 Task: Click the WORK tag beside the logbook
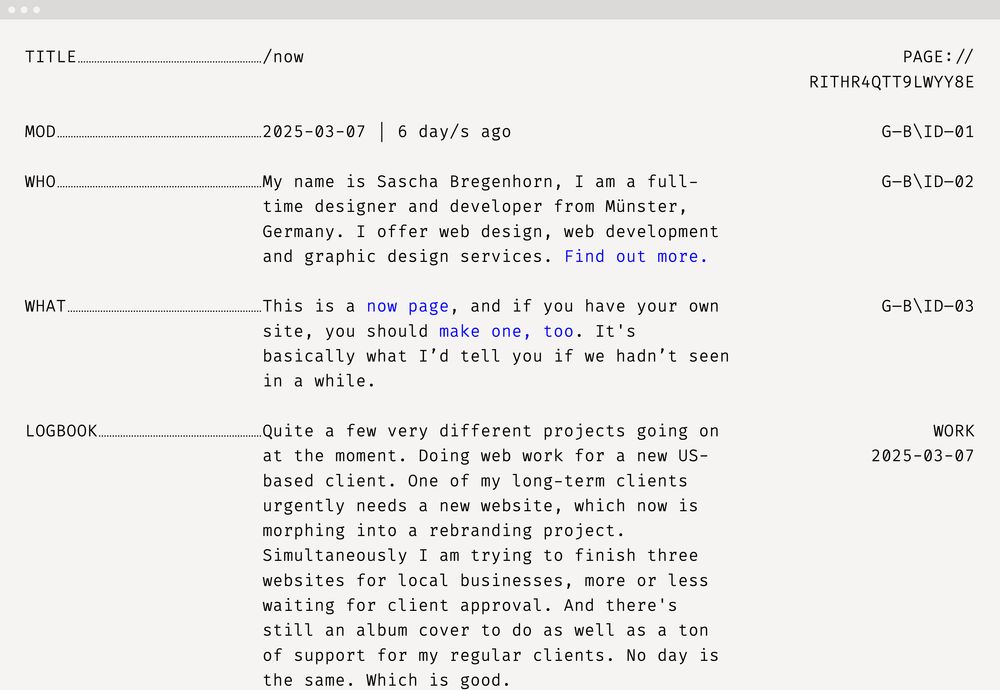pos(953,432)
